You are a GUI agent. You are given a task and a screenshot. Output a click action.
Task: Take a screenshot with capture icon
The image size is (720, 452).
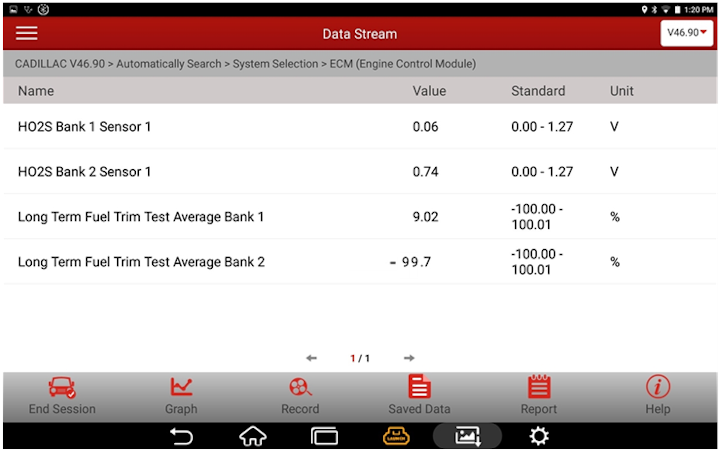tap(467, 436)
